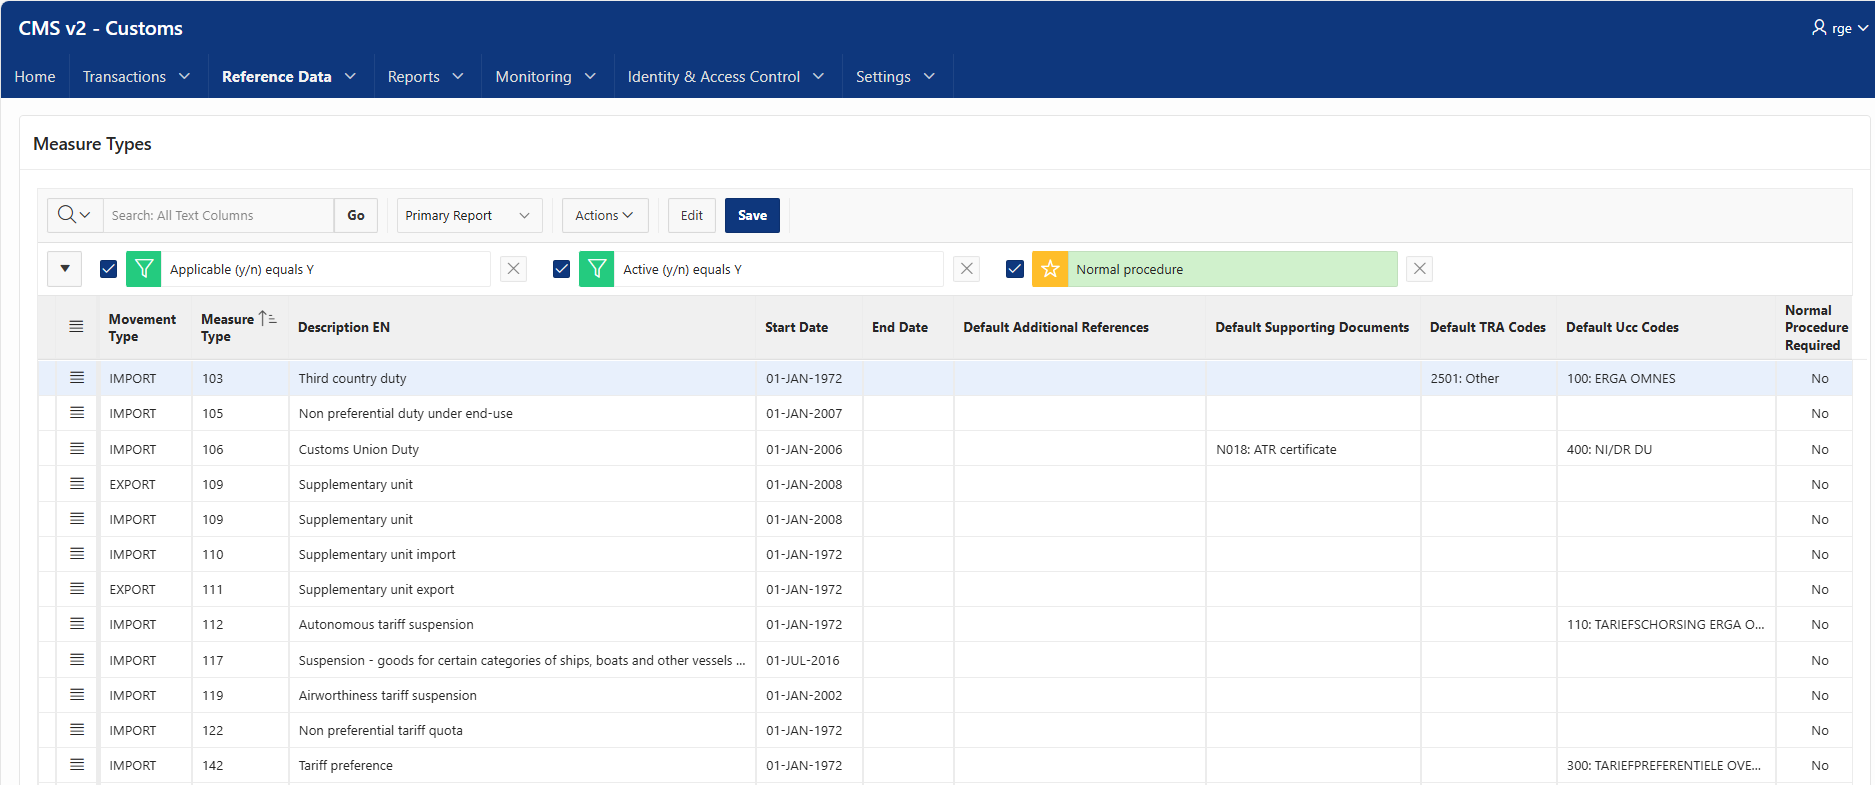The width and height of the screenshot is (1875, 785).
Task: Open the user account icon rge
Action: point(1840,28)
